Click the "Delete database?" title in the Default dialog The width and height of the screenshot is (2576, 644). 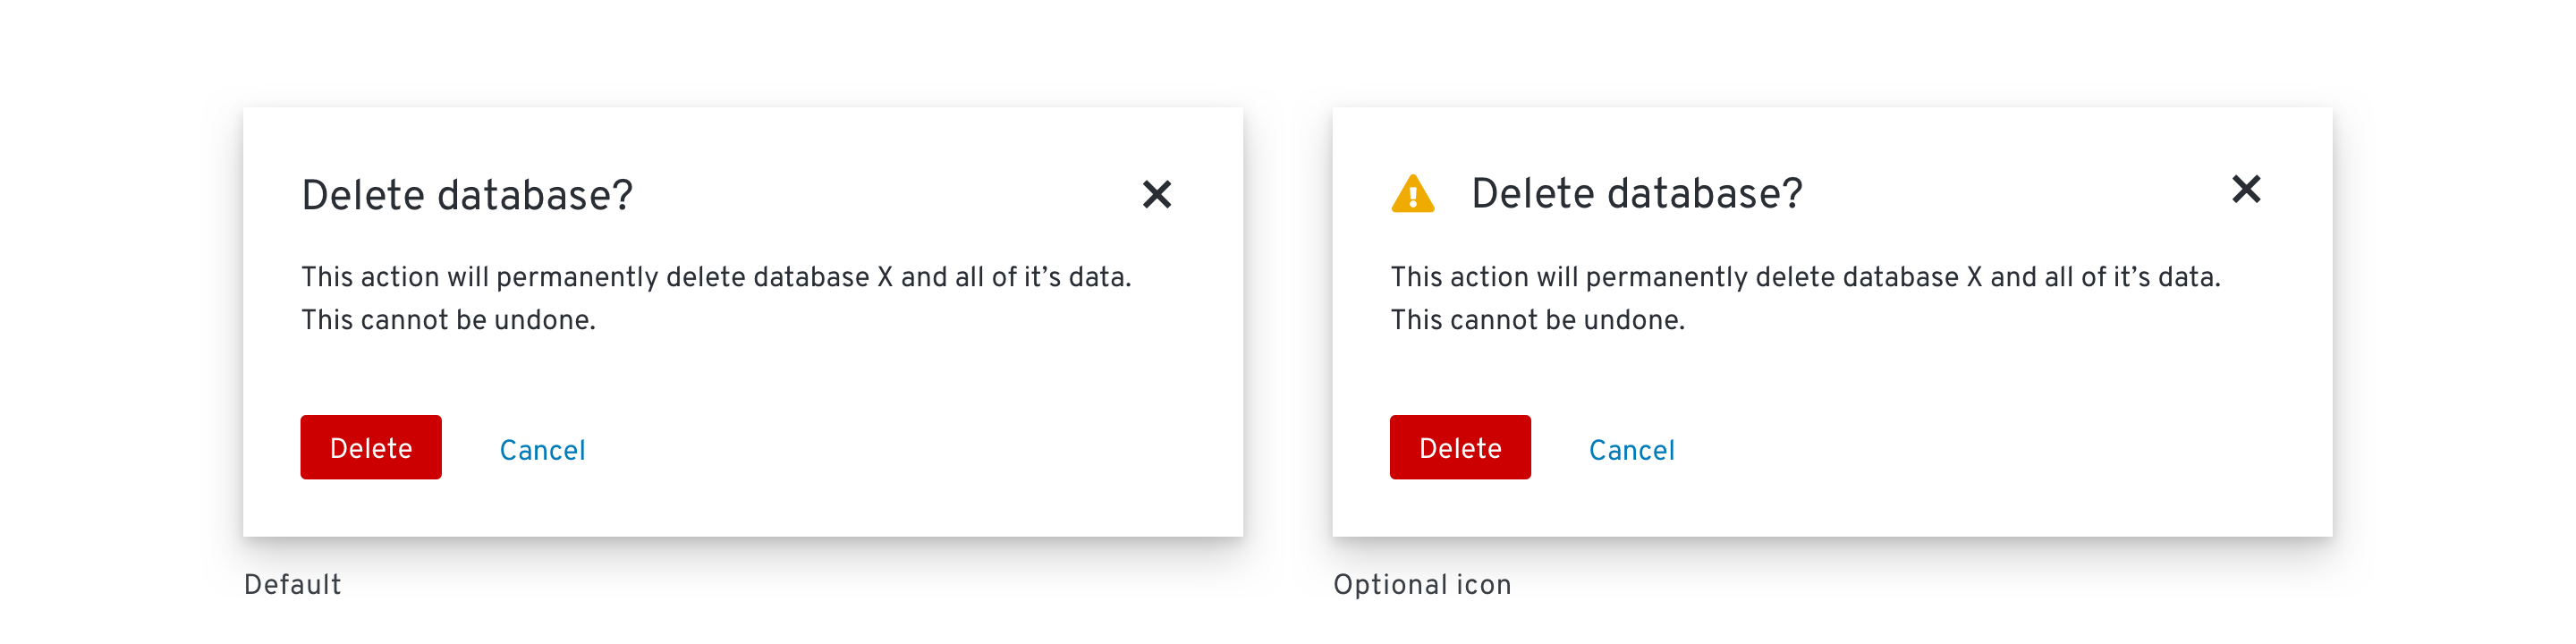tap(467, 195)
